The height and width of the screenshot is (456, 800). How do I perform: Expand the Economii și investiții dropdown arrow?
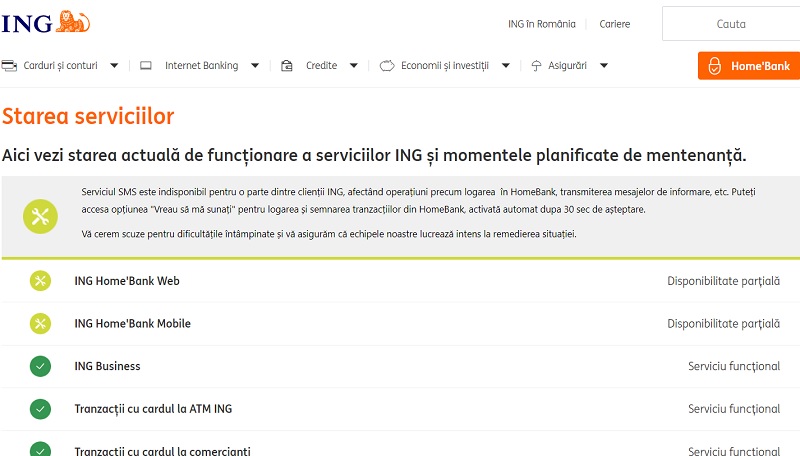[x=506, y=65]
